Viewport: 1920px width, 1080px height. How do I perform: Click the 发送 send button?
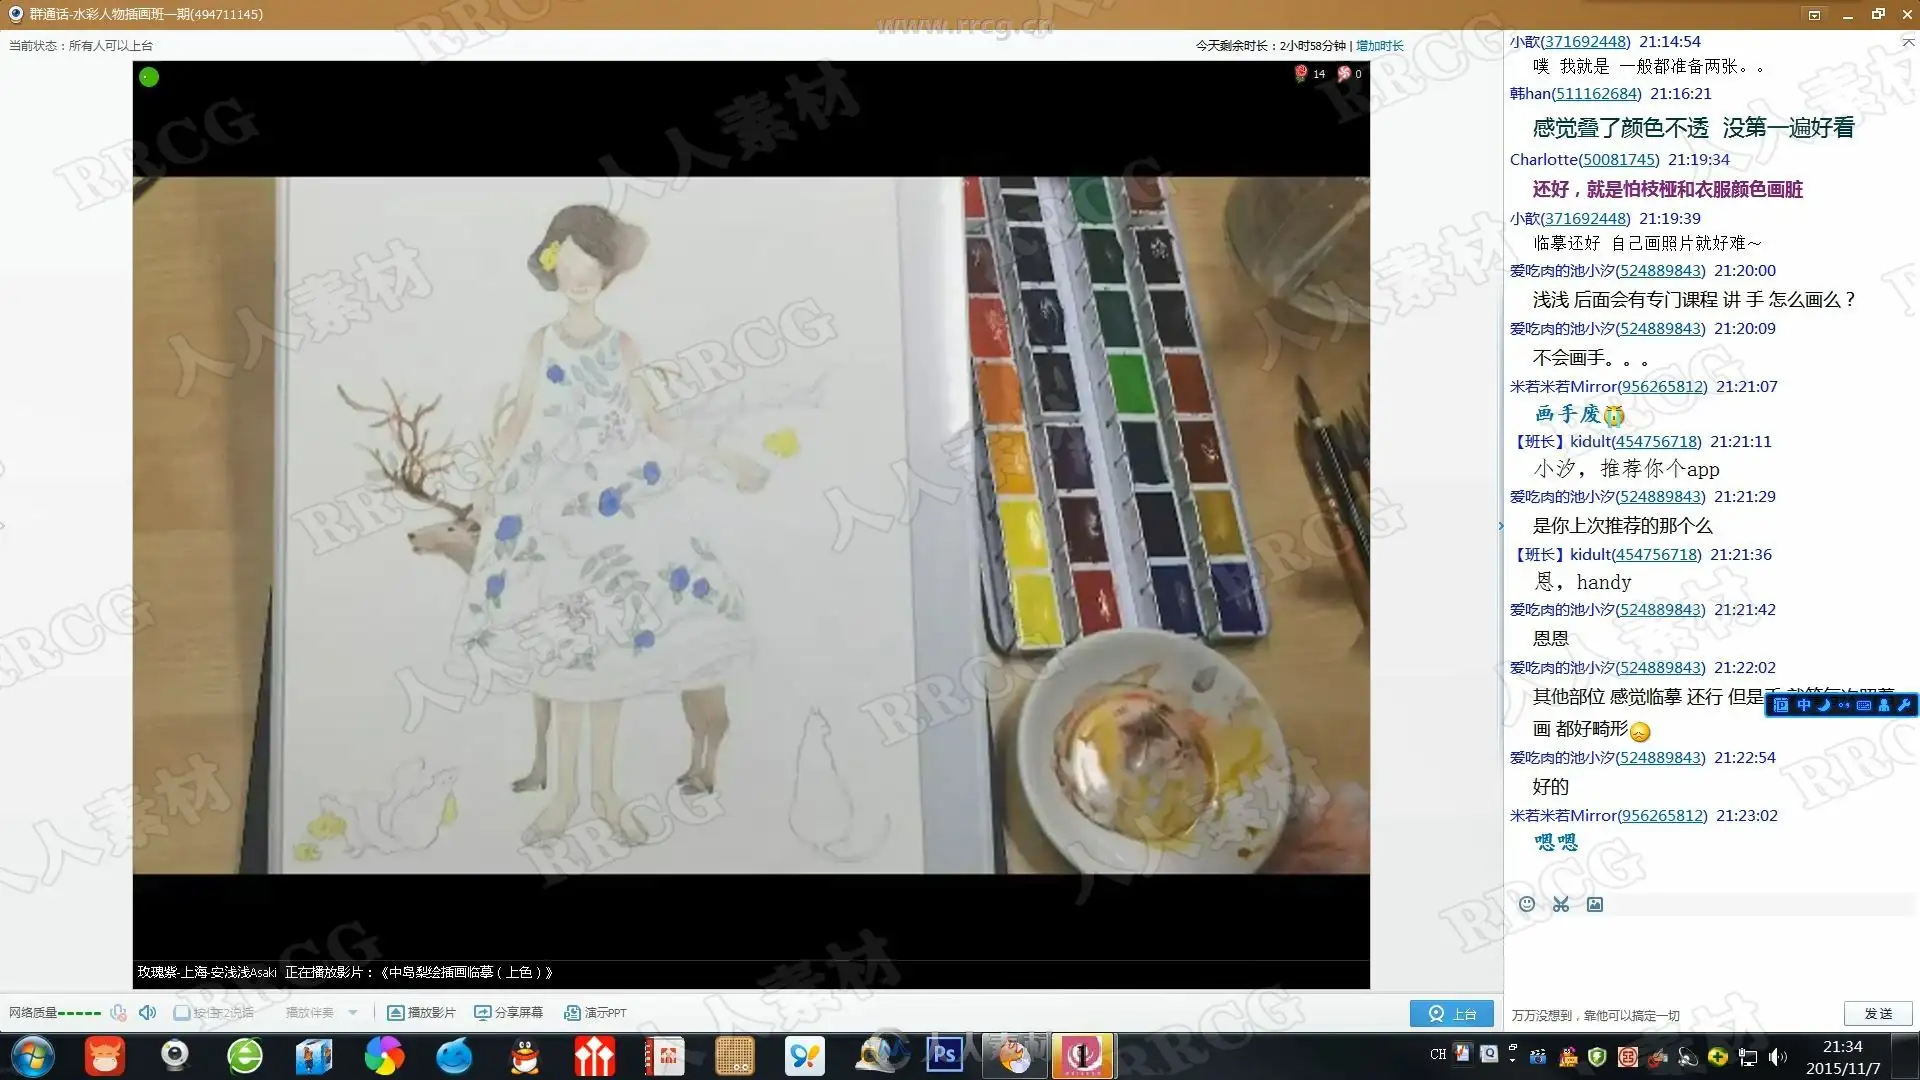[x=1877, y=1013]
